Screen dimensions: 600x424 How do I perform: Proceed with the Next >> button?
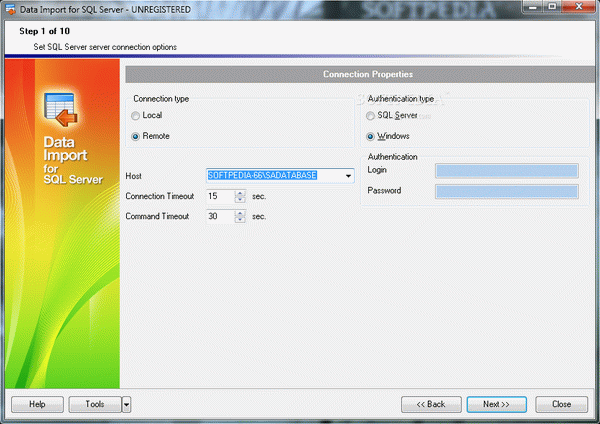[497, 404]
